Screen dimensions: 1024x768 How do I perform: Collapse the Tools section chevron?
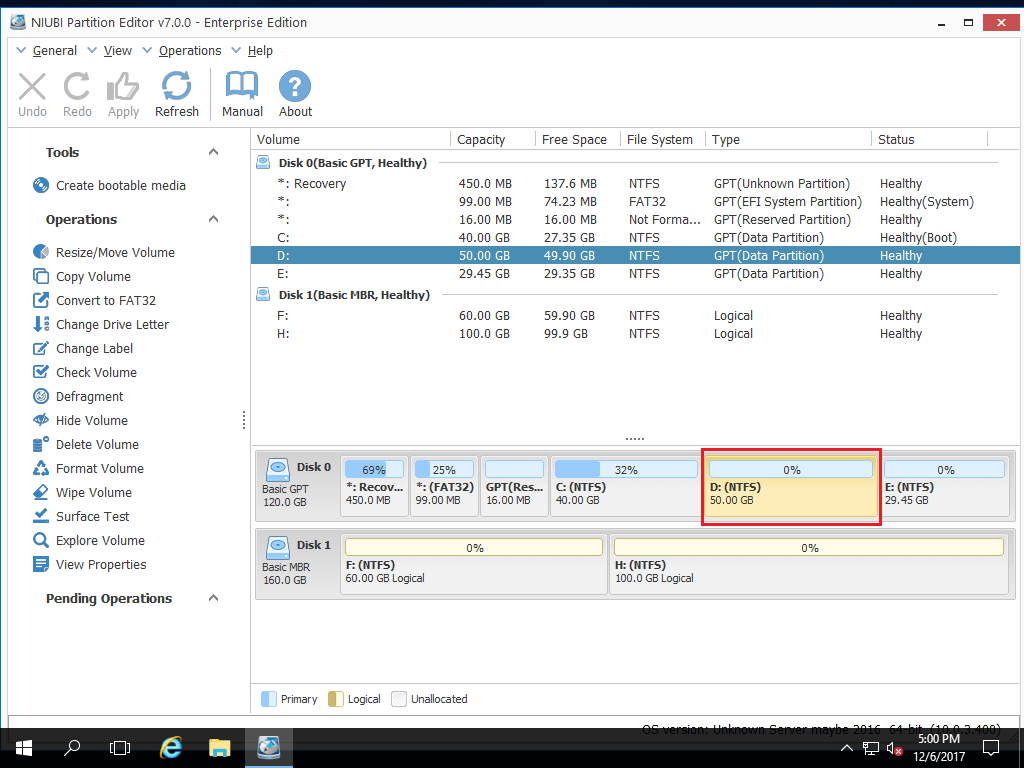coord(213,152)
